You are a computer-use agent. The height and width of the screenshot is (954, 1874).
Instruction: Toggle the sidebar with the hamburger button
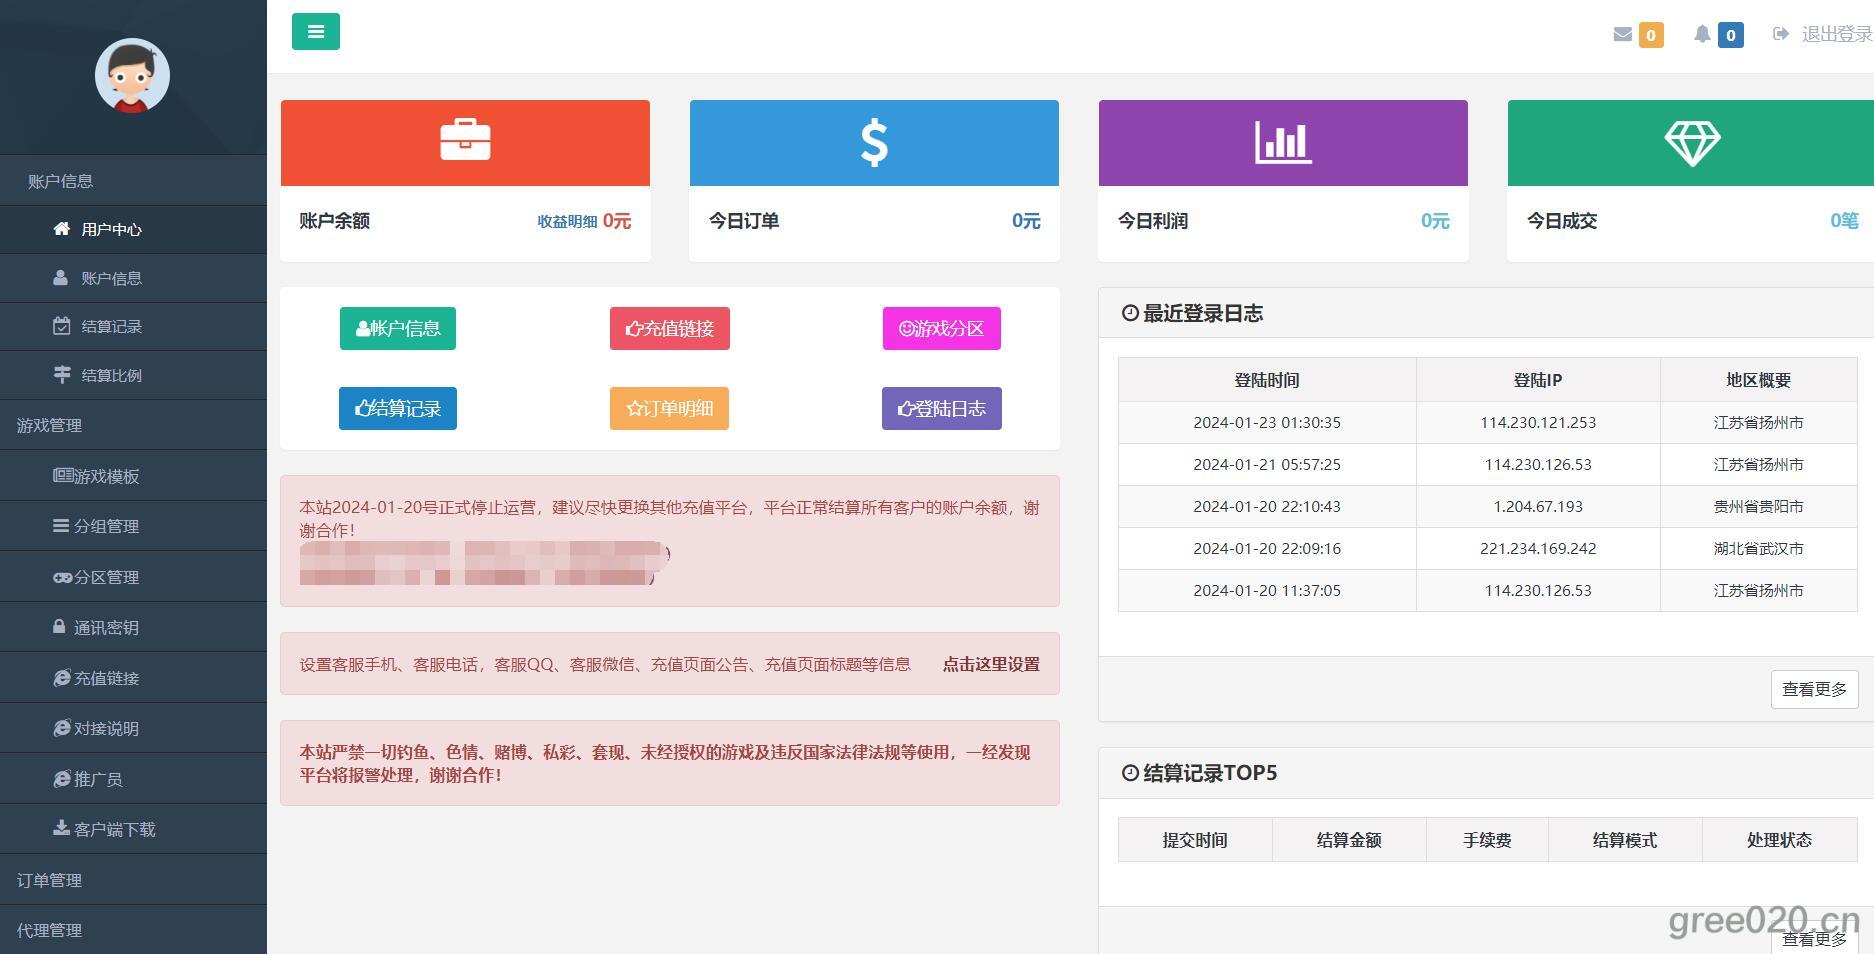point(315,32)
